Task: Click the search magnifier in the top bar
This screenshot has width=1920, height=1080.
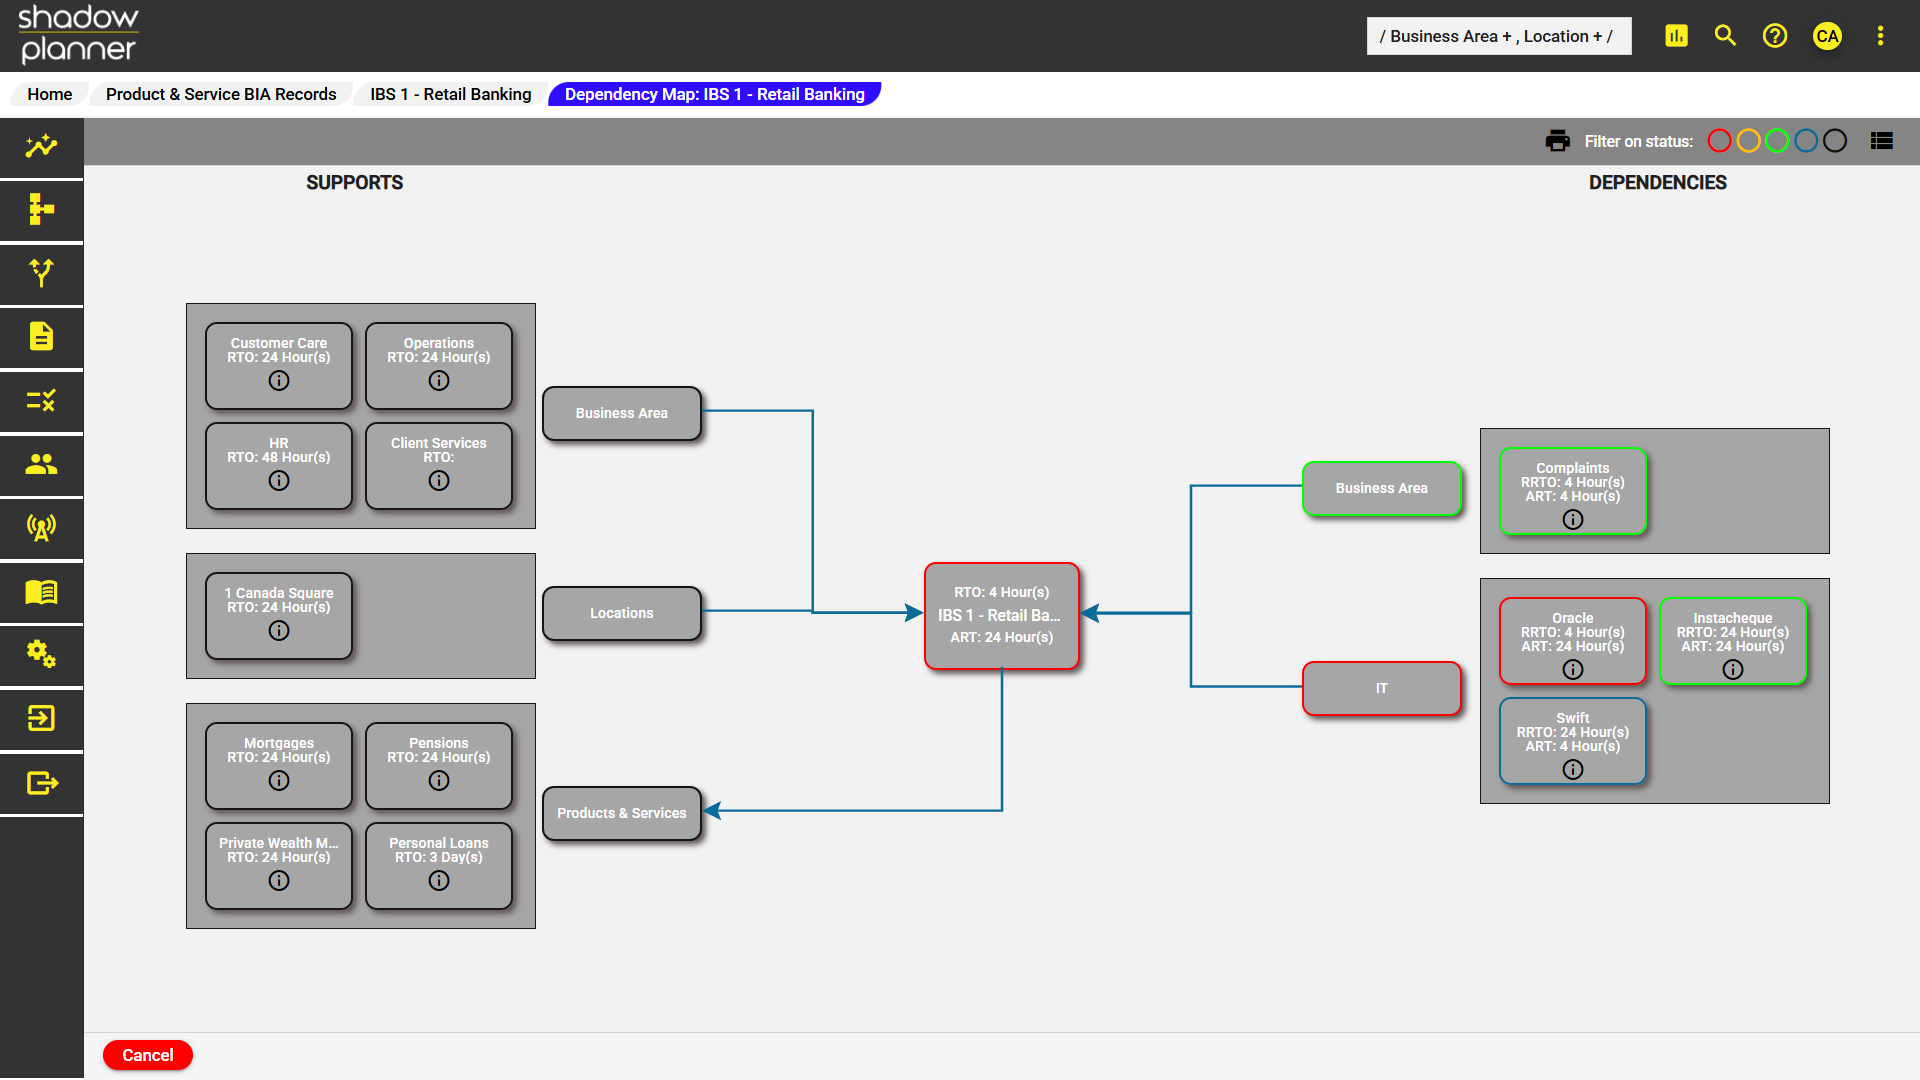Action: [x=1724, y=35]
